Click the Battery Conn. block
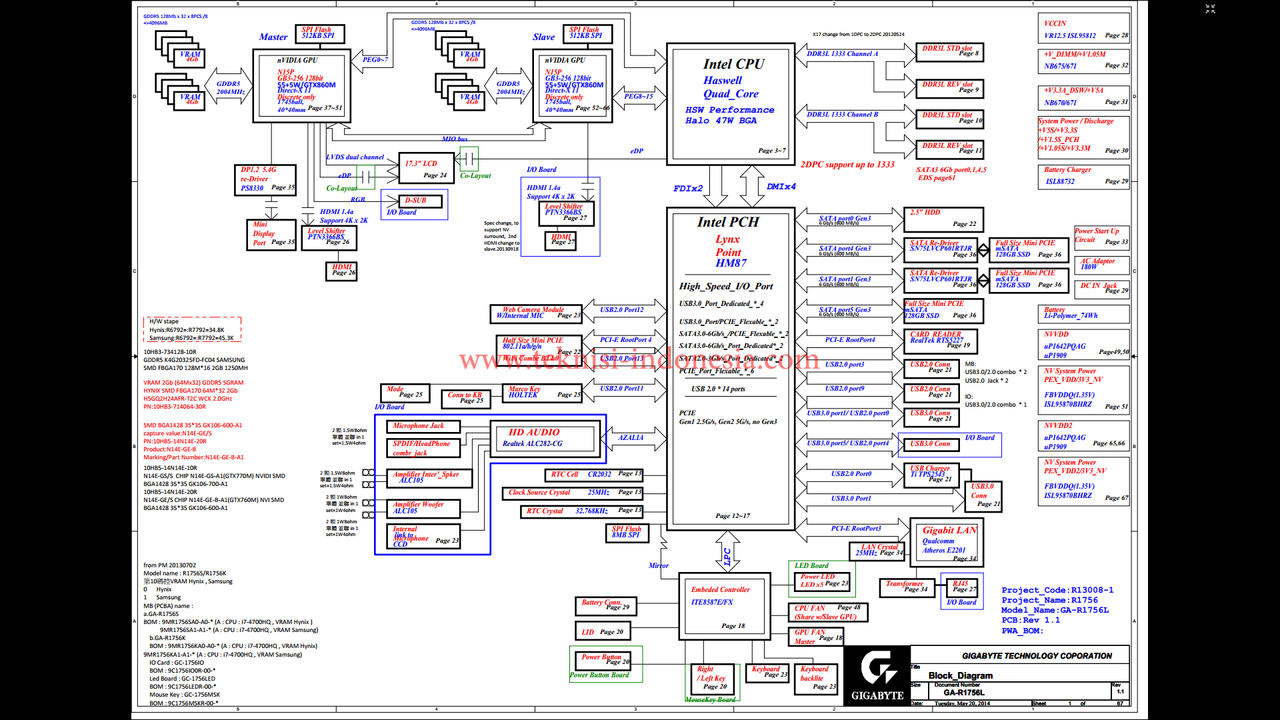1280x720 pixels. [605, 605]
